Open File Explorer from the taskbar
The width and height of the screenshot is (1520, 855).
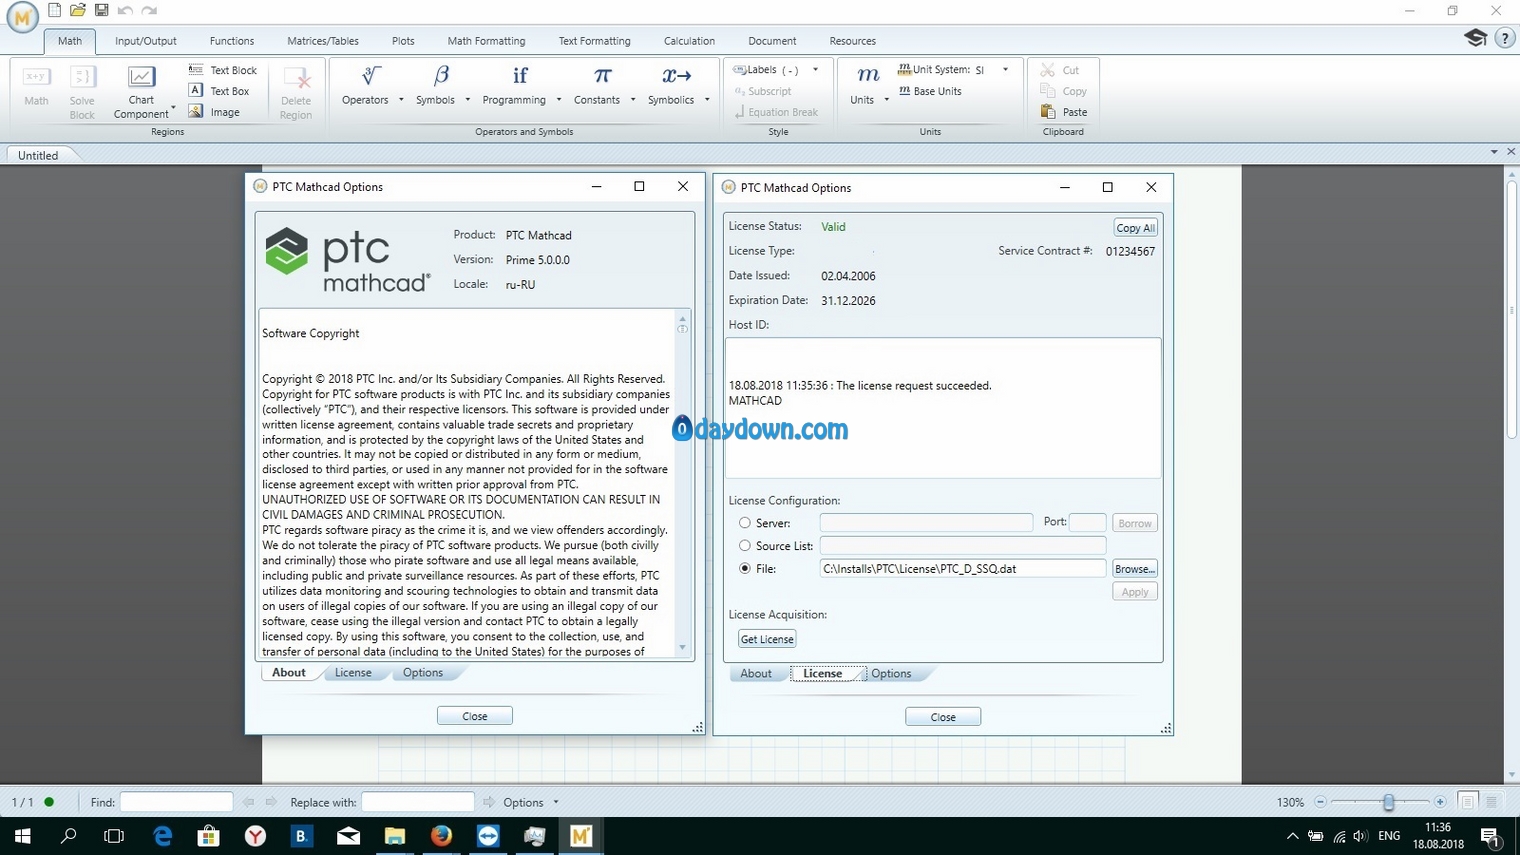click(395, 835)
